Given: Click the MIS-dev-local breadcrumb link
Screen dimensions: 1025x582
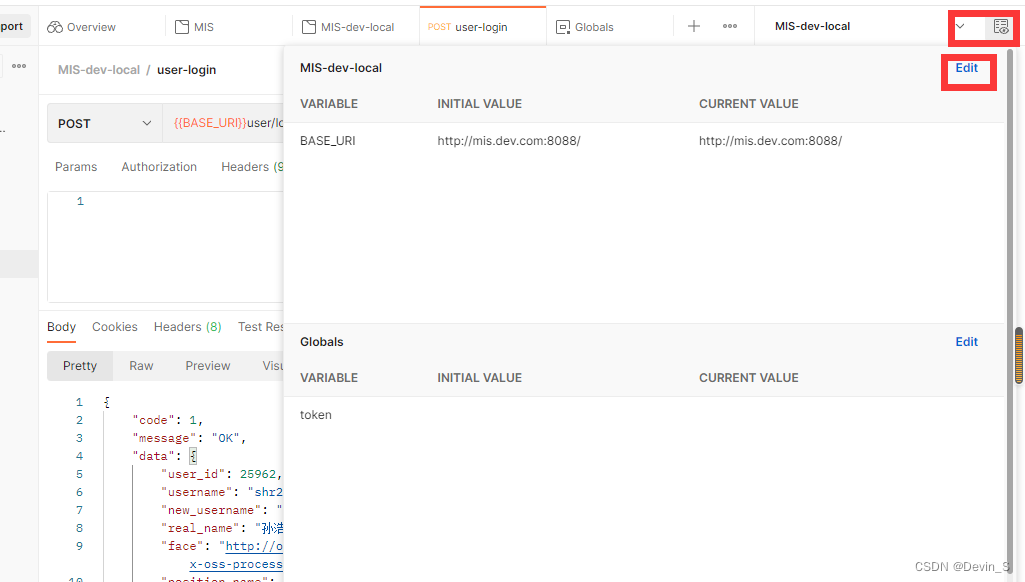Looking at the screenshot, I should coord(99,70).
